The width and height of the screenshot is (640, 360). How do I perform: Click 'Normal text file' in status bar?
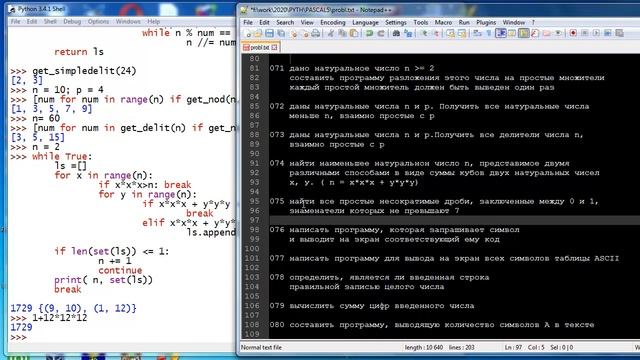click(x=261, y=347)
